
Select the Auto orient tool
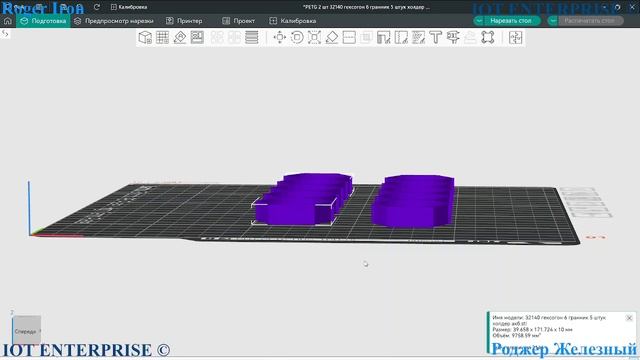180,38
